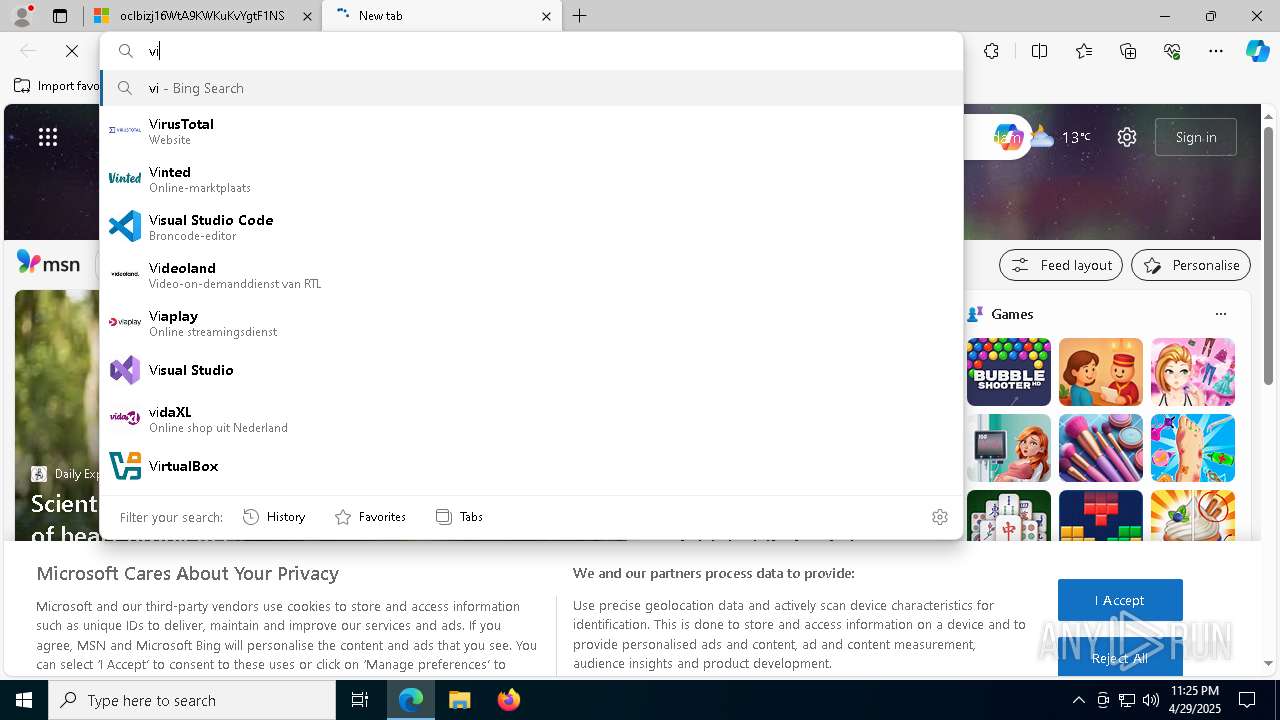Pick the Viaplay streaming suggestion
The image size is (1280, 720).
(x=531, y=323)
